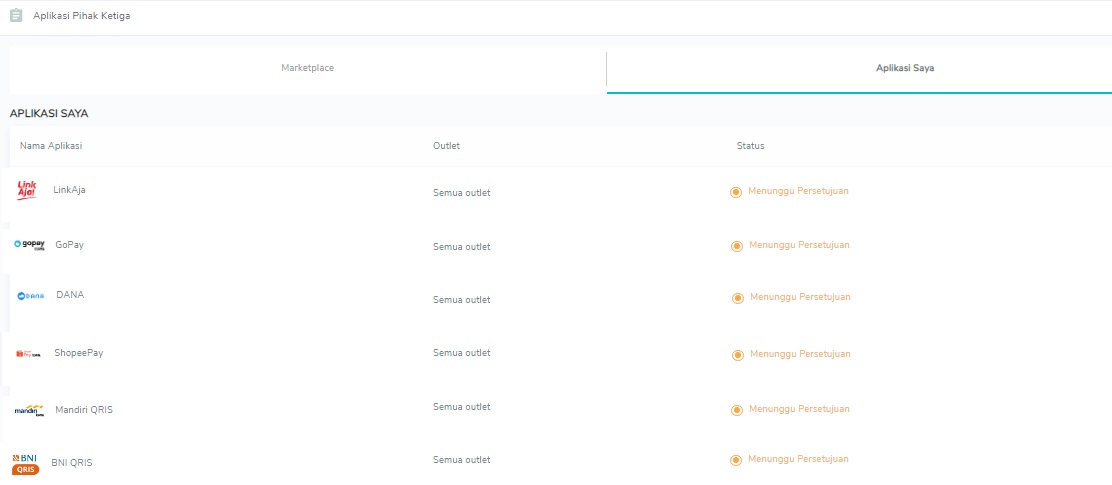Viewport: 1112px width, 485px height.
Task: Click LinkAja pending status circle icon
Action: coord(736,192)
